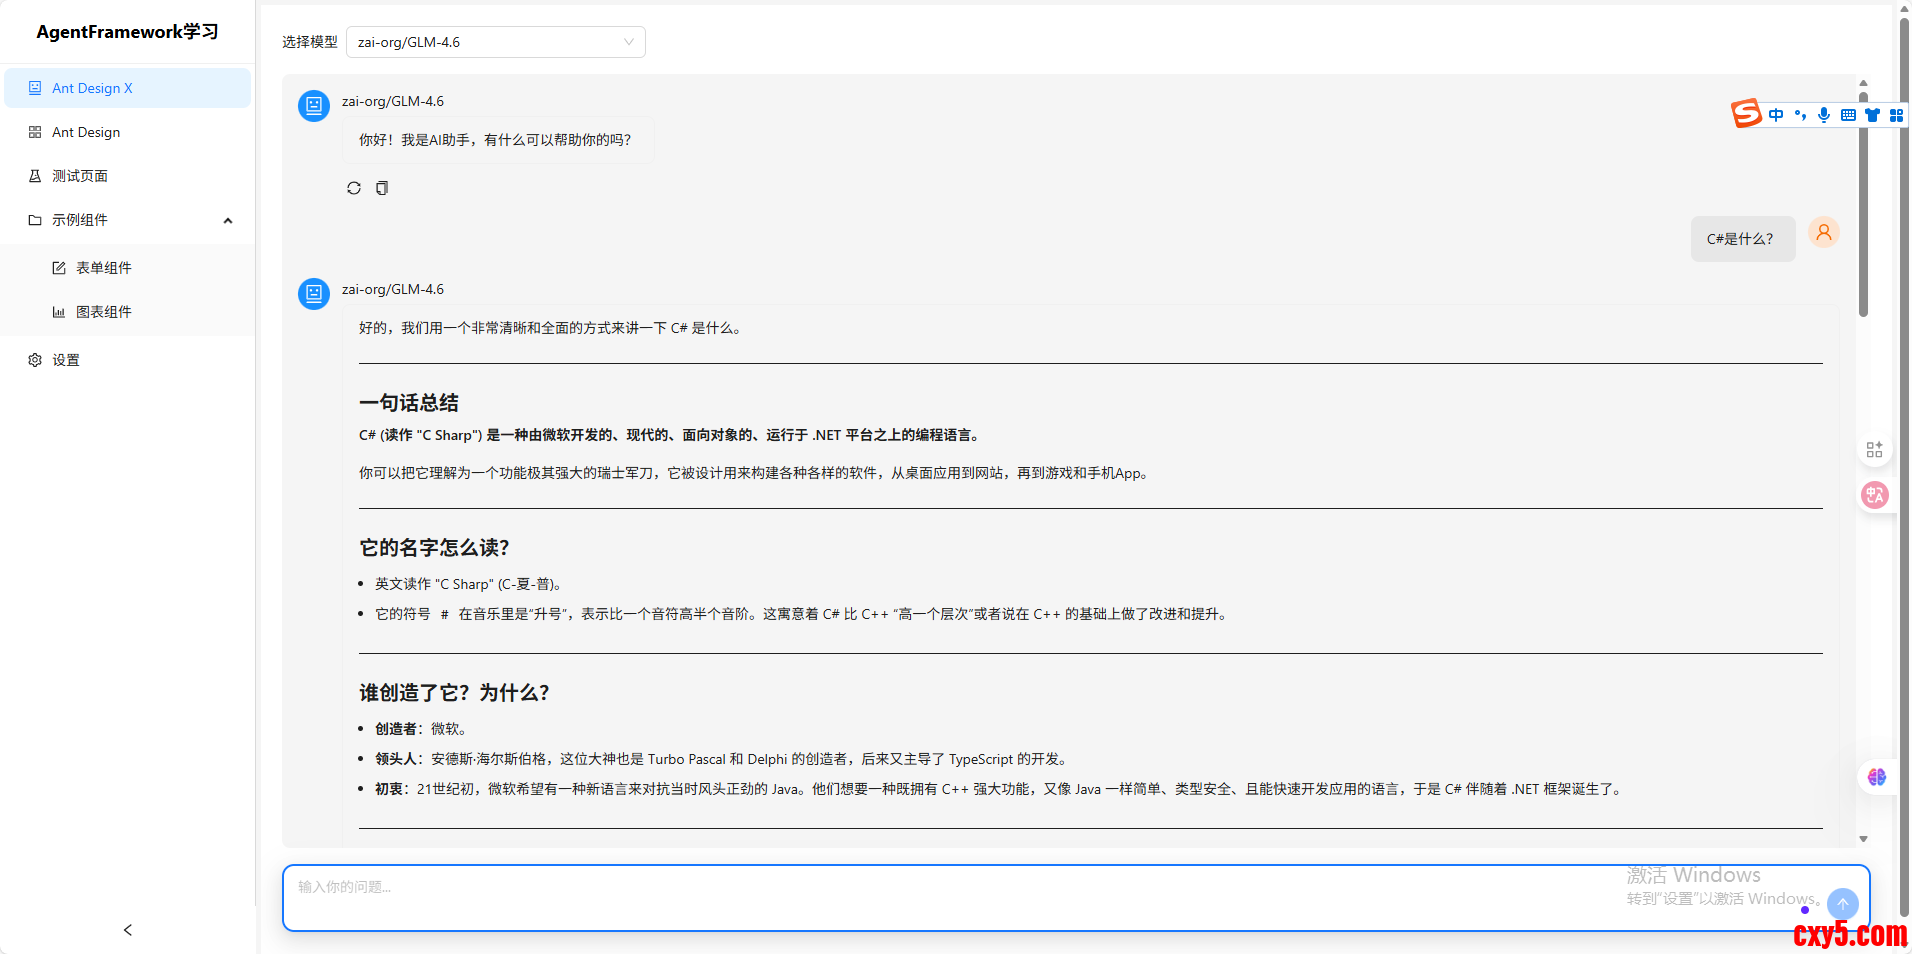Toggle IME punctuation mode
The width and height of the screenshot is (1912, 954).
pos(1800,115)
